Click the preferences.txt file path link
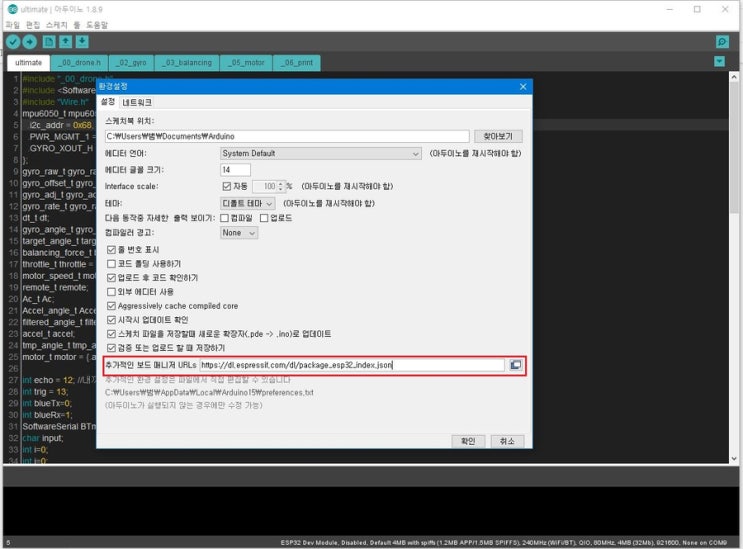Viewport: 743px width, 549px height. (209, 393)
